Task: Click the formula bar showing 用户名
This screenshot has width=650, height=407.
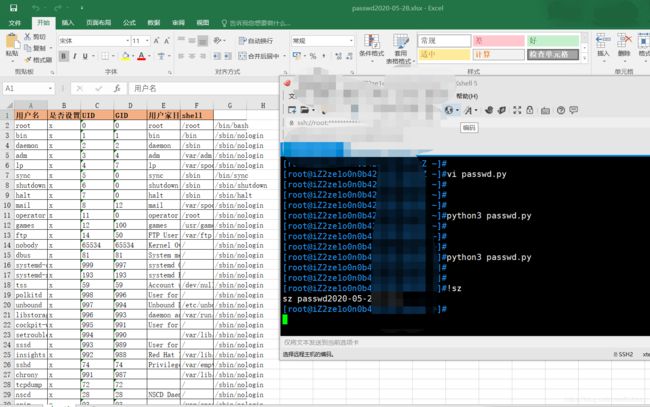Action: (204, 88)
